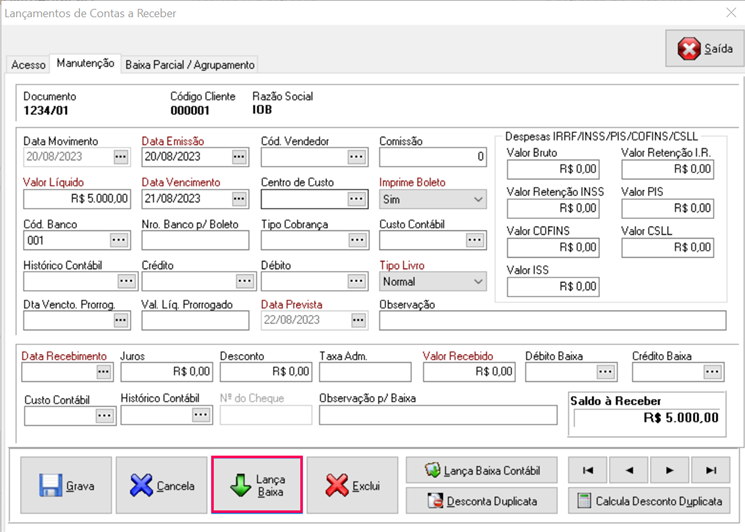Go to the previous record
Image resolution: width=745 pixels, height=532 pixels.
[629, 470]
